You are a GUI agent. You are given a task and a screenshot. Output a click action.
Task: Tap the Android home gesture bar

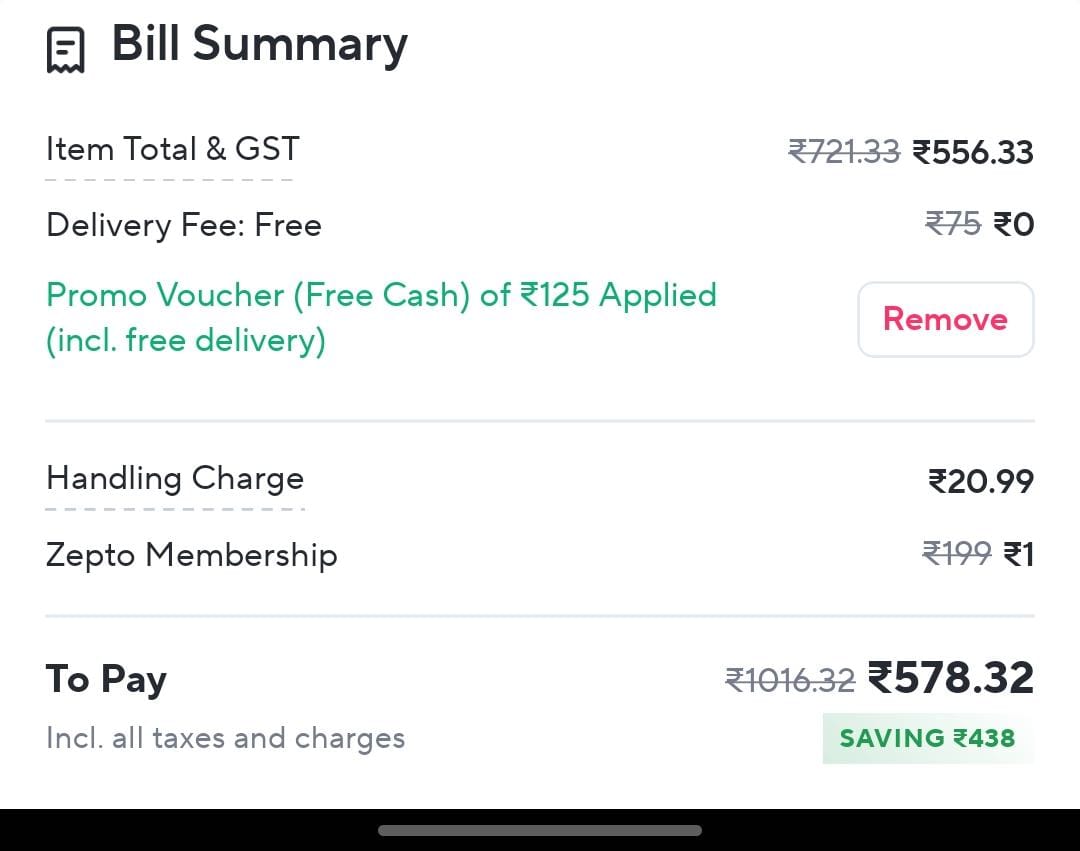point(540,830)
